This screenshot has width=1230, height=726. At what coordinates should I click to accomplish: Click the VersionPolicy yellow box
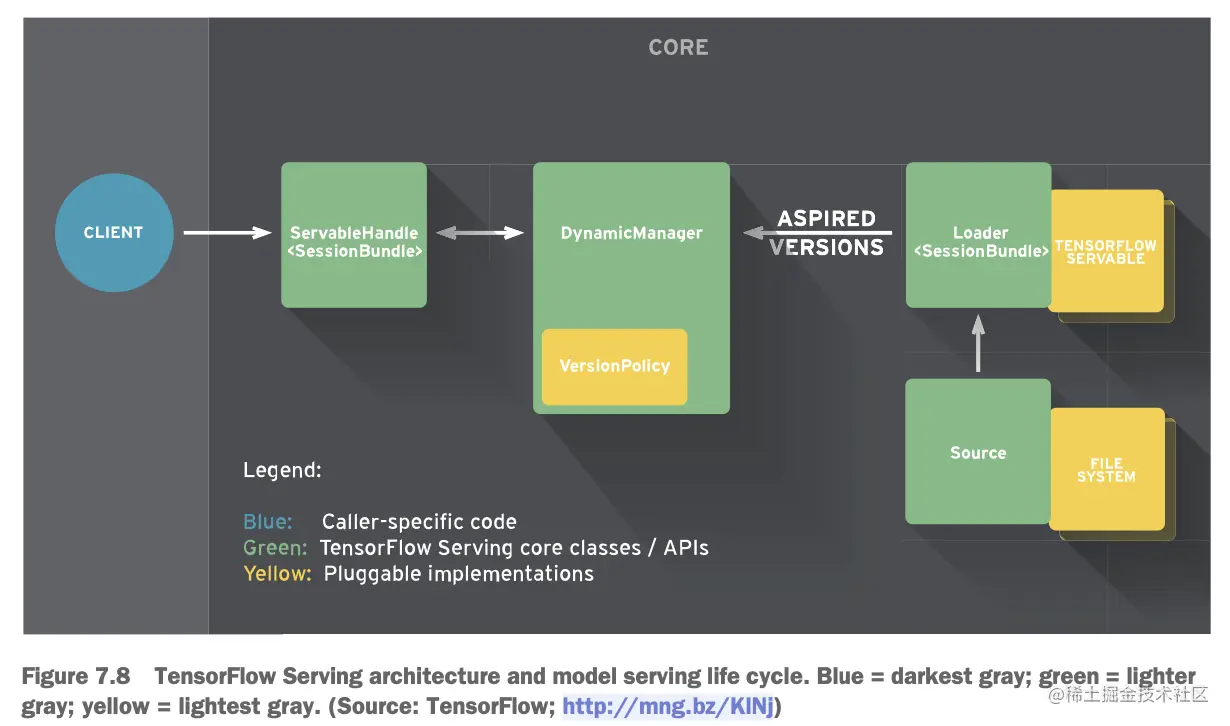point(614,367)
